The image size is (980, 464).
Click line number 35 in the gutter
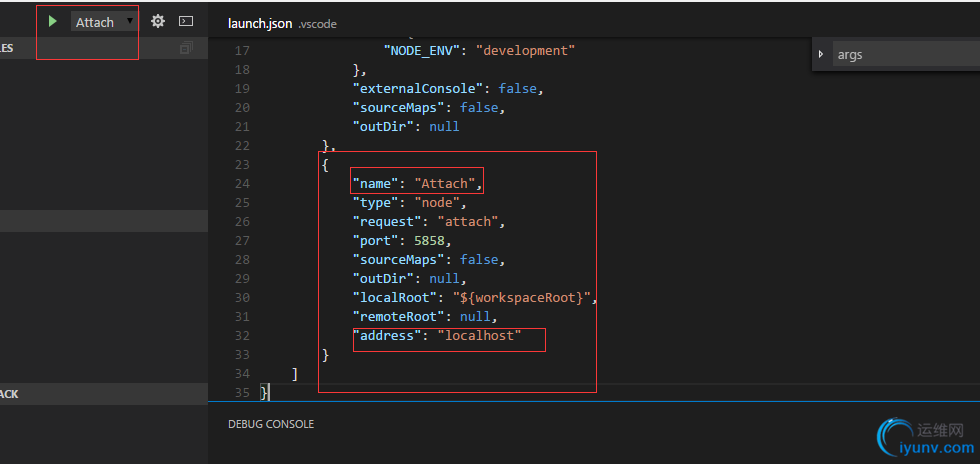[x=242, y=393]
